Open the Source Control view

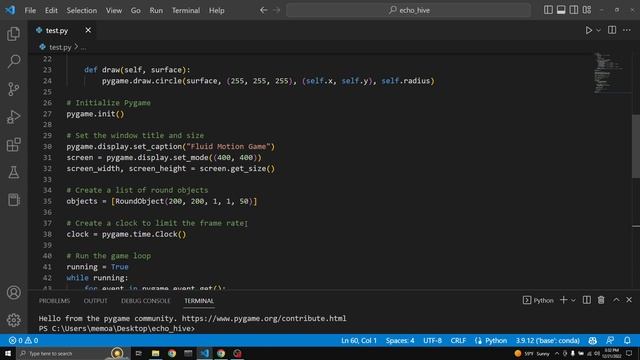click(x=13, y=89)
